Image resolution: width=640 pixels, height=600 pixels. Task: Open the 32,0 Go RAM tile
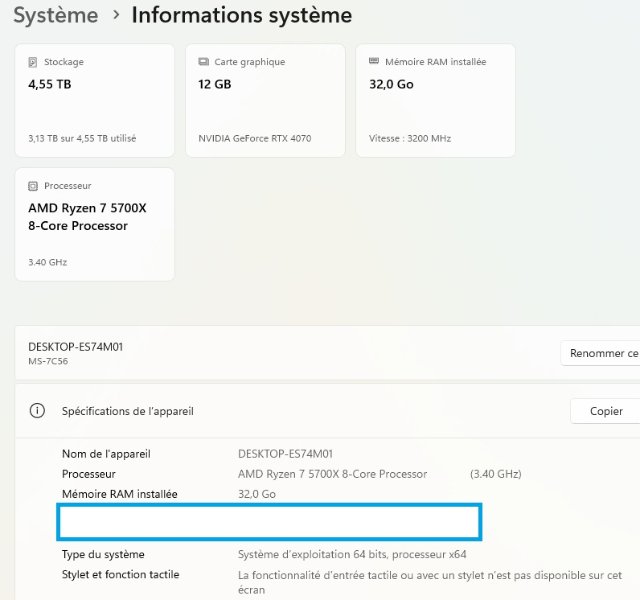(x=435, y=100)
